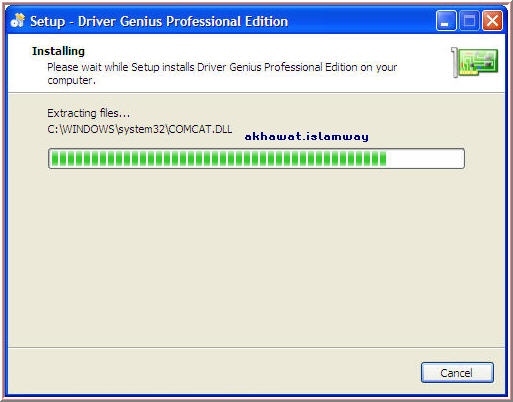The height and width of the screenshot is (402, 513).
Task: Click the akhawat.islamway watermark text
Action: tap(307, 136)
